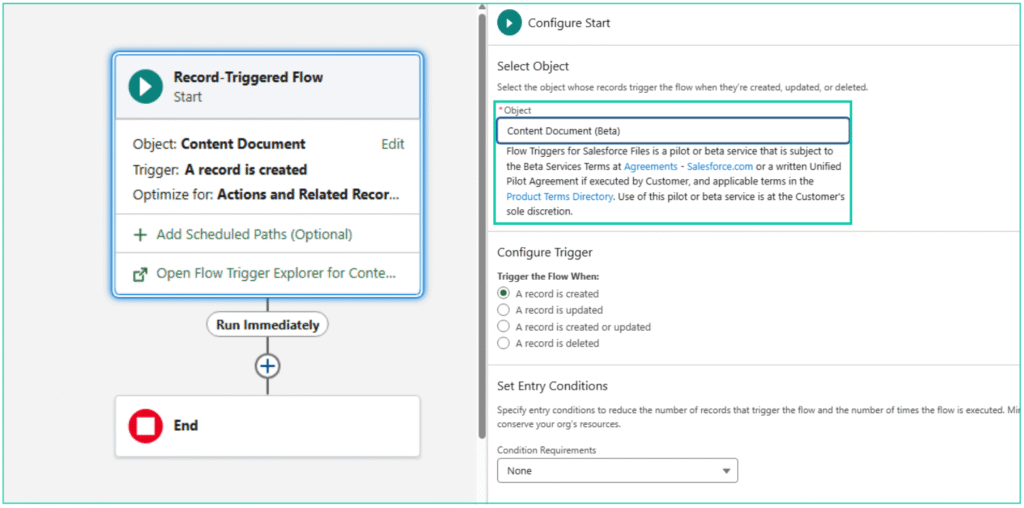The image size is (1024, 508).
Task: Select "A record is updated" radio option
Action: coord(504,310)
